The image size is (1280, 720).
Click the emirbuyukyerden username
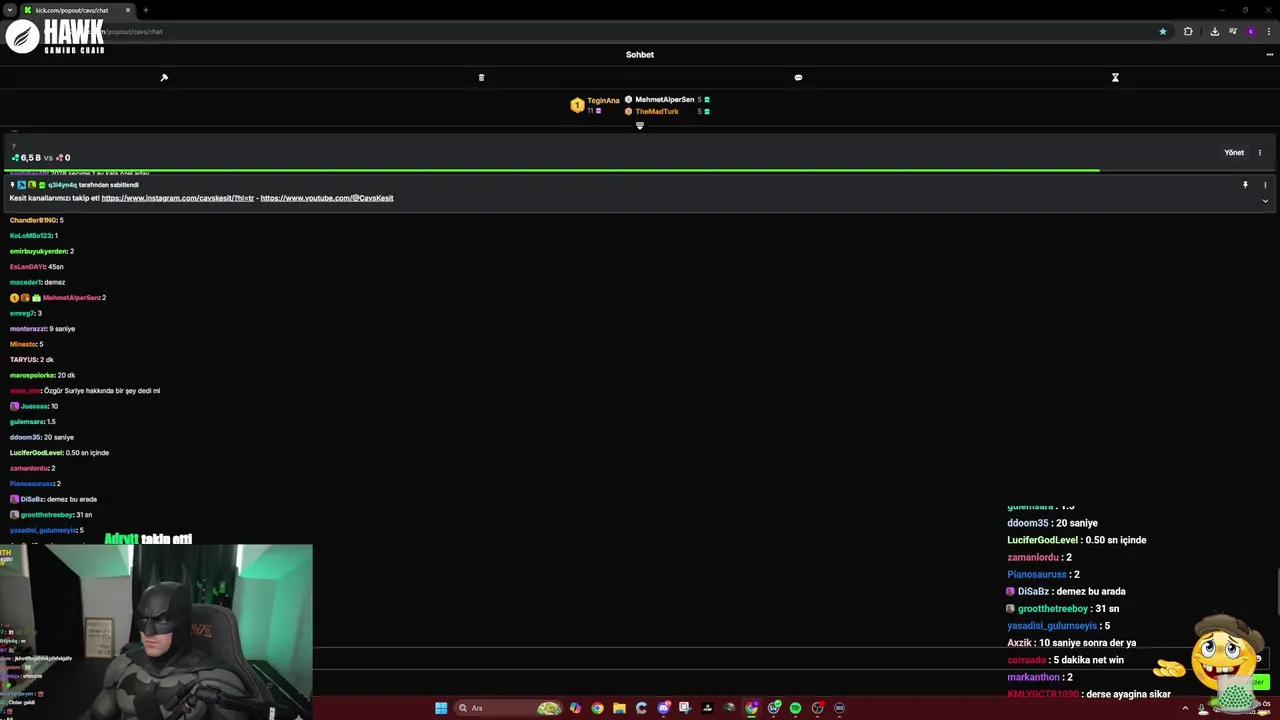pyautogui.click(x=39, y=251)
